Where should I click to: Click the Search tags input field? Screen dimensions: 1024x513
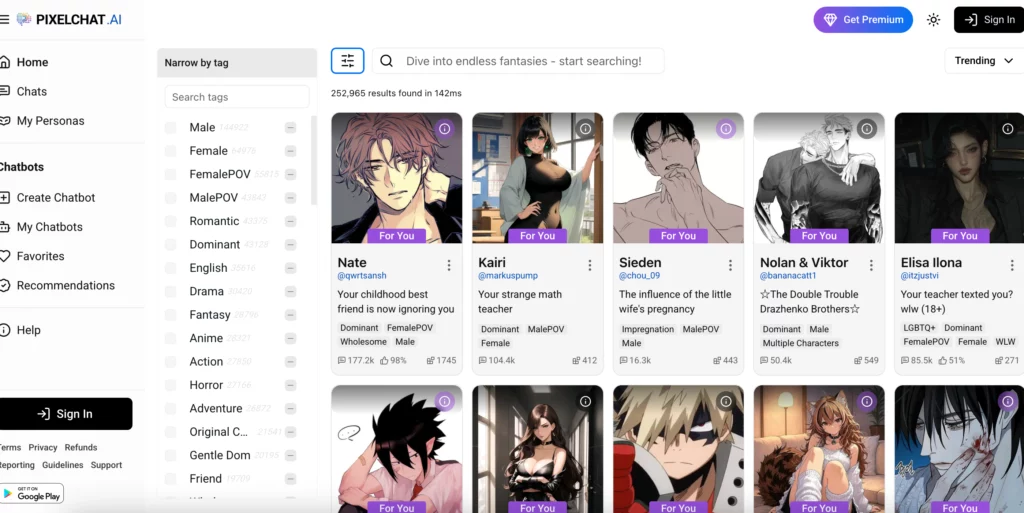coord(237,97)
